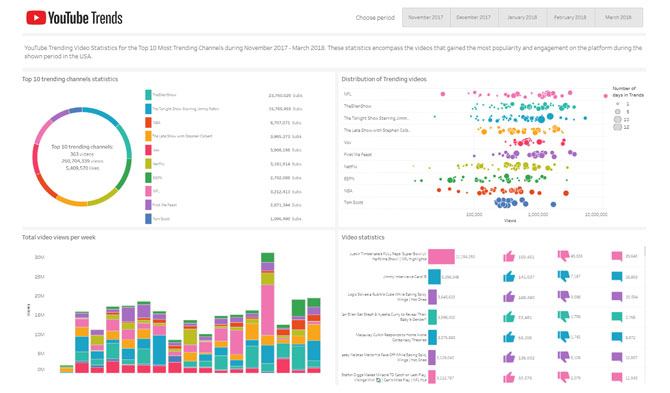
Task: Select the December 2017 period tab
Action: click(474, 18)
